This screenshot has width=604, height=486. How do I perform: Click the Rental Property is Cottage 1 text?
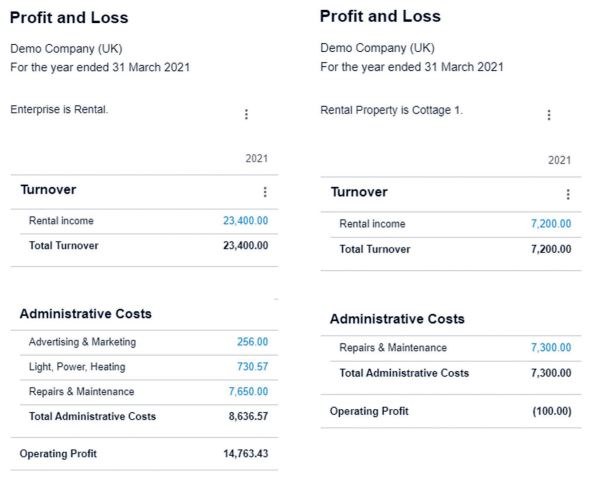click(x=391, y=110)
